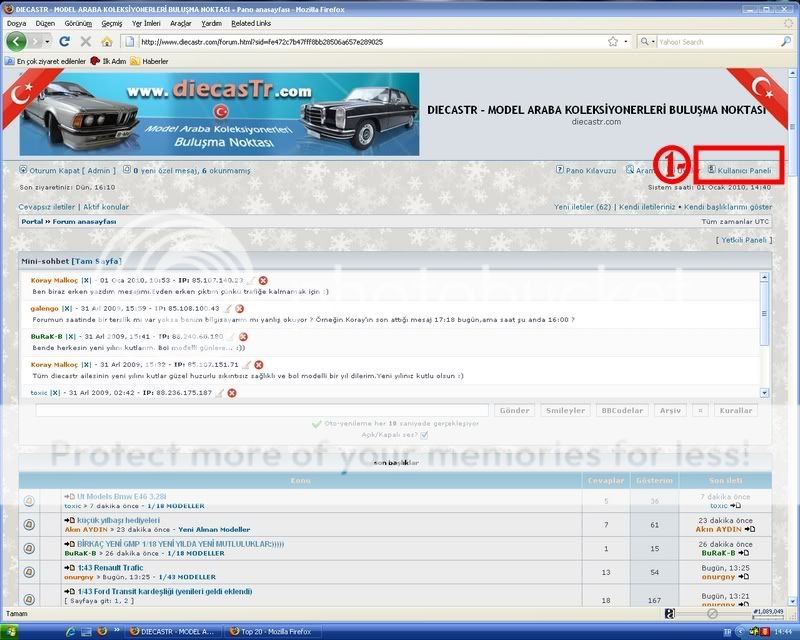Delete BuRaK-B's chat message

click(x=243, y=337)
